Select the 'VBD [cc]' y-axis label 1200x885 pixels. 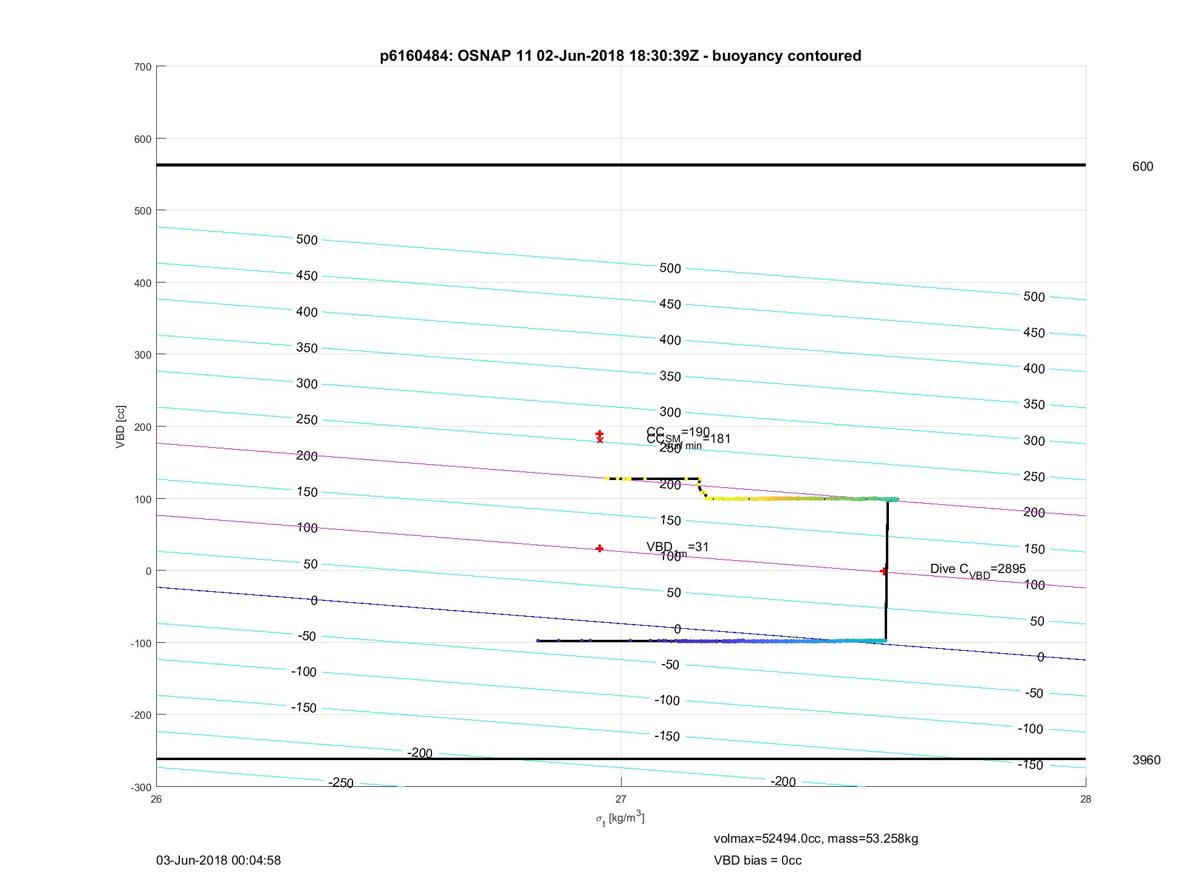coord(120,427)
